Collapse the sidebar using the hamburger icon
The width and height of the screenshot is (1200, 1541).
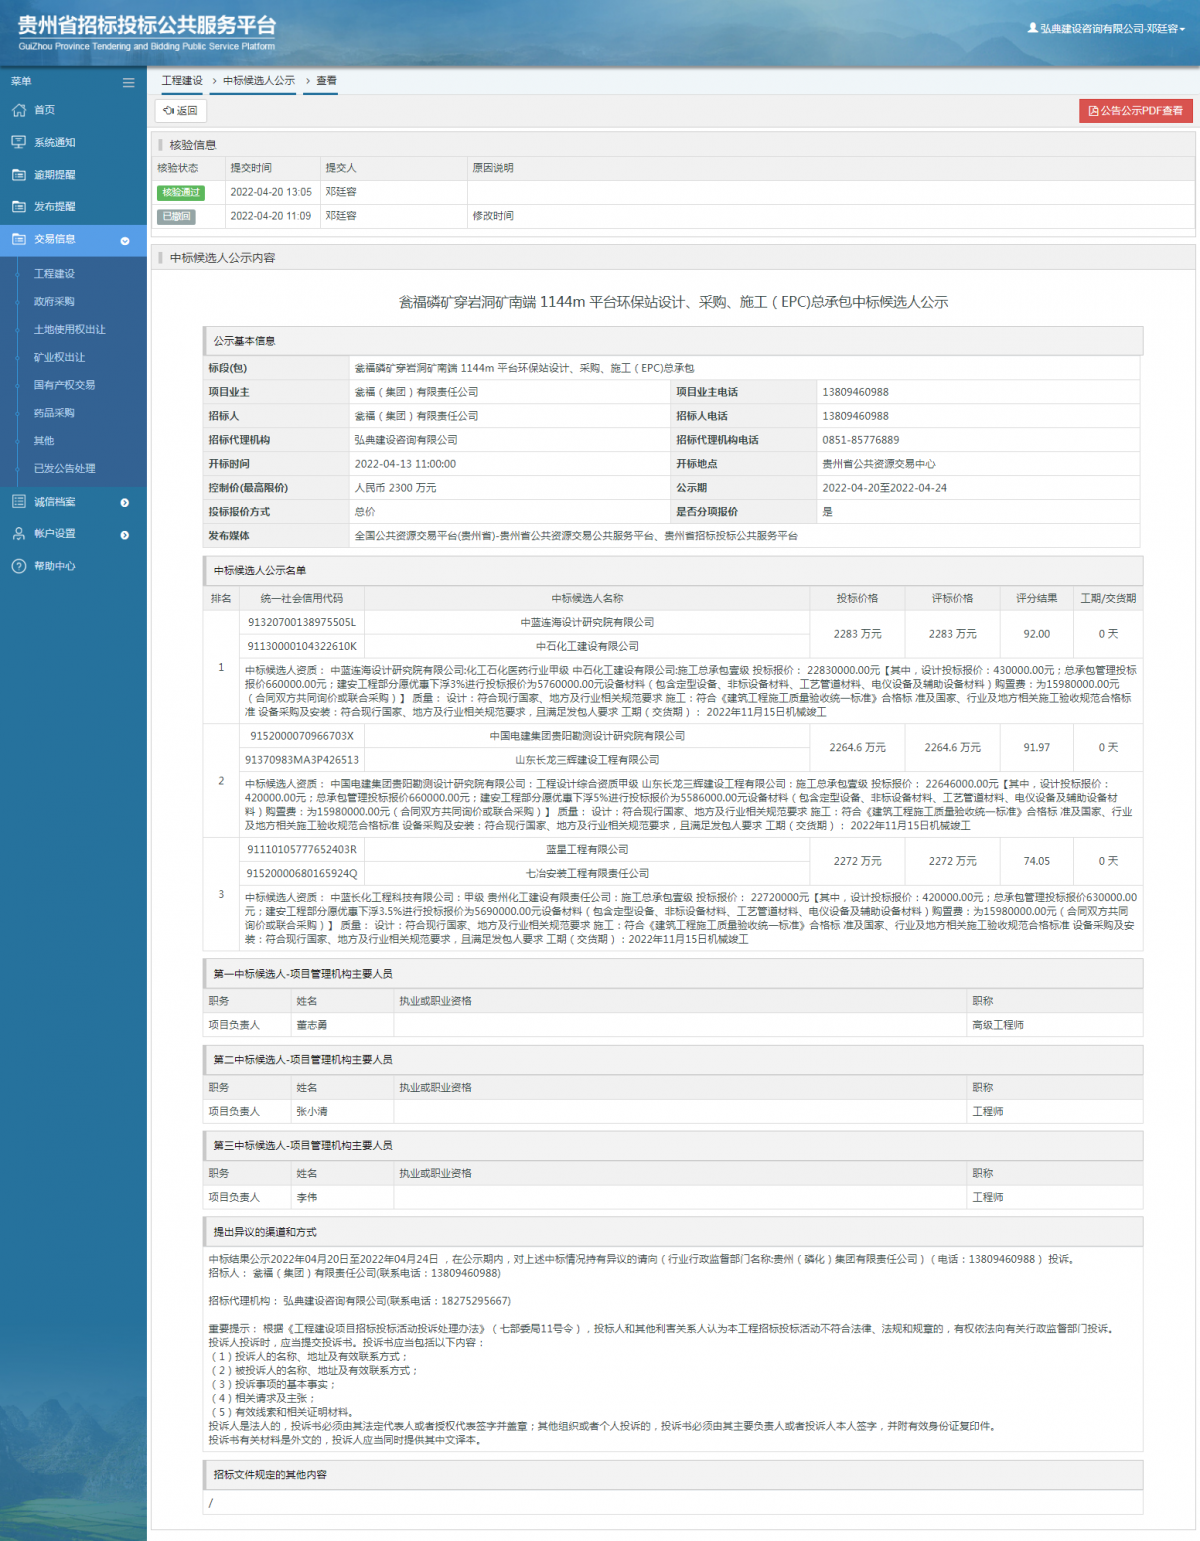point(128,82)
